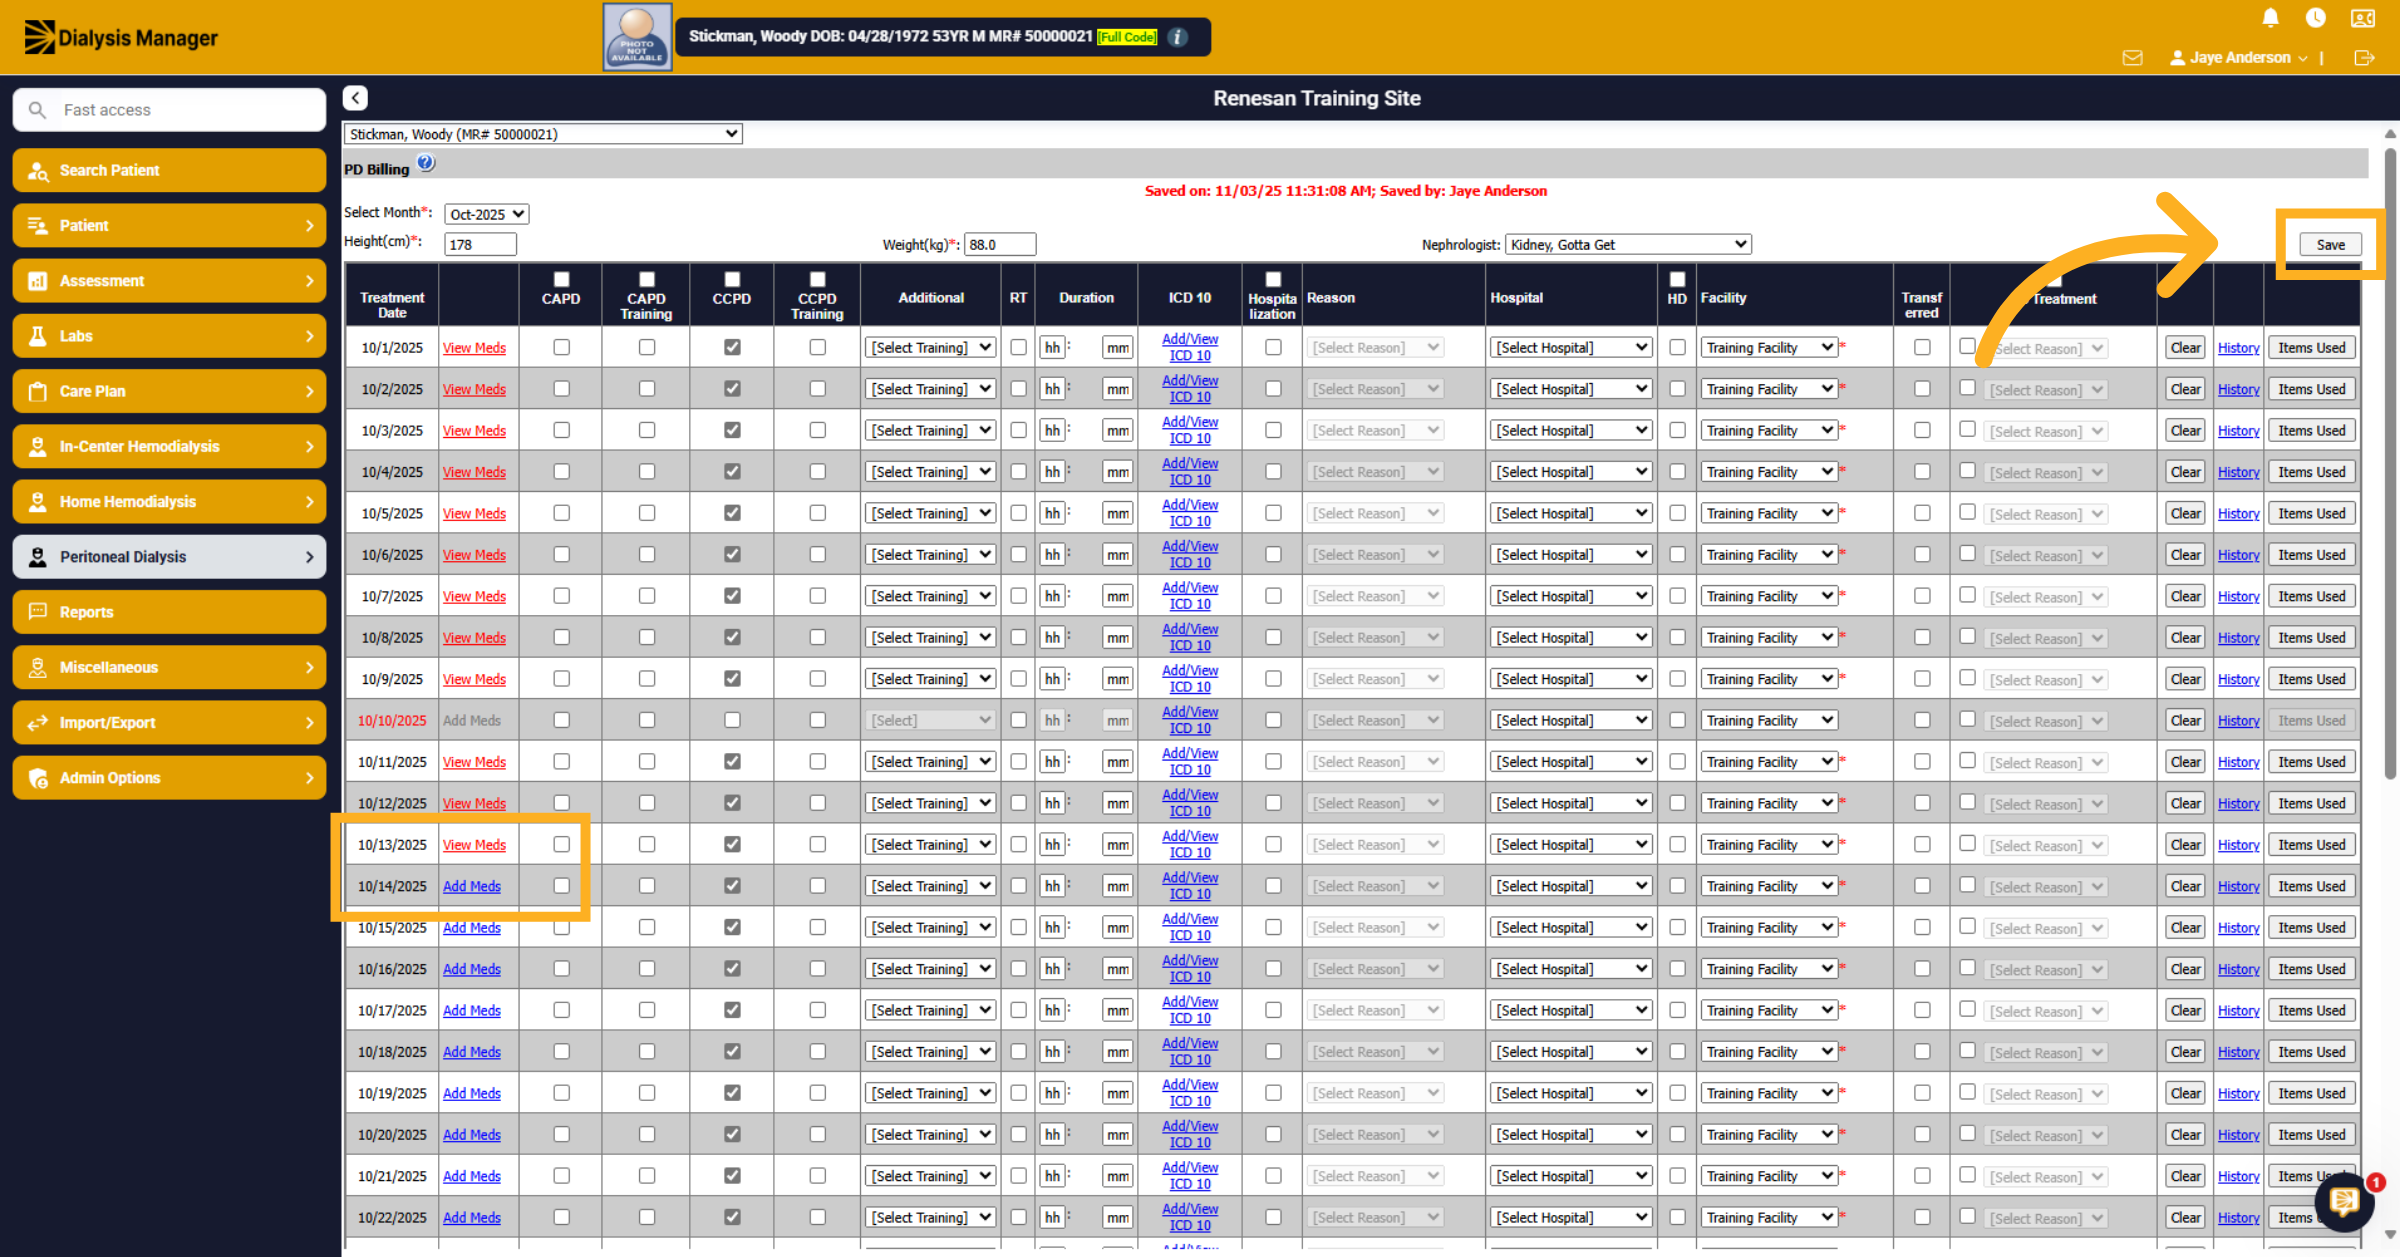The width and height of the screenshot is (2400, 1257).
Task: Check Transferred box for 10/9/2025
Action: click(1921, 679)
